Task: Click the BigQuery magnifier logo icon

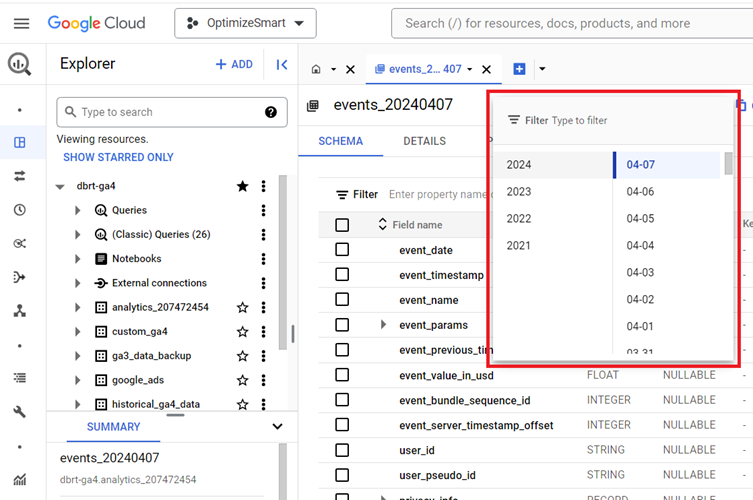Action: (19, 64)
